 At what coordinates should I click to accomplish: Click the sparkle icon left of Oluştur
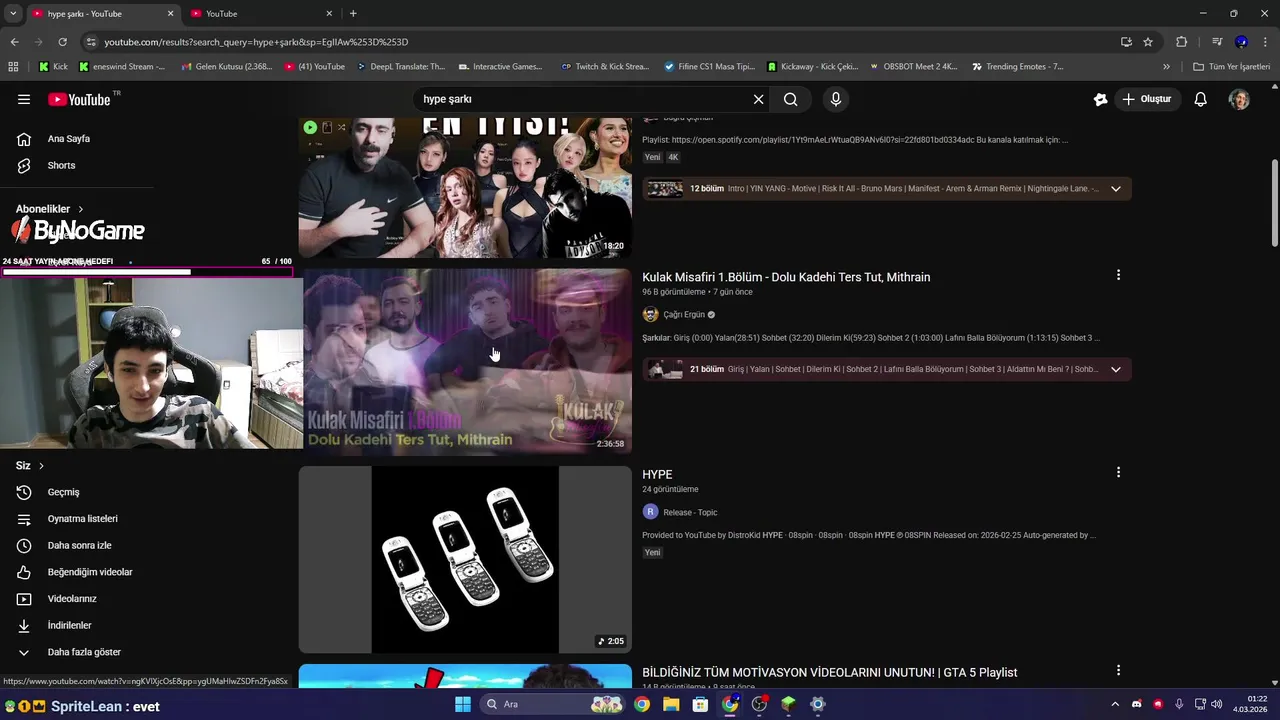[x=1100, y=99]
